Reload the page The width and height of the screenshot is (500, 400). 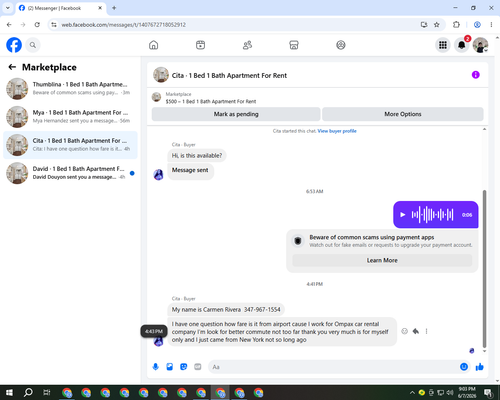37,25
